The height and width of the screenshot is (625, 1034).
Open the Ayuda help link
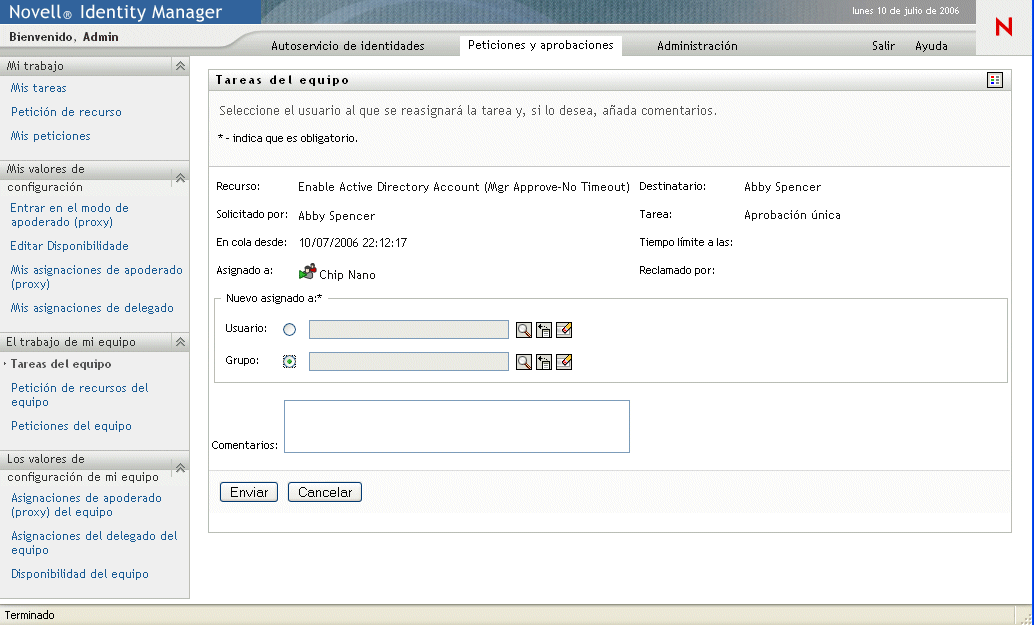click(x=931, y=46)
